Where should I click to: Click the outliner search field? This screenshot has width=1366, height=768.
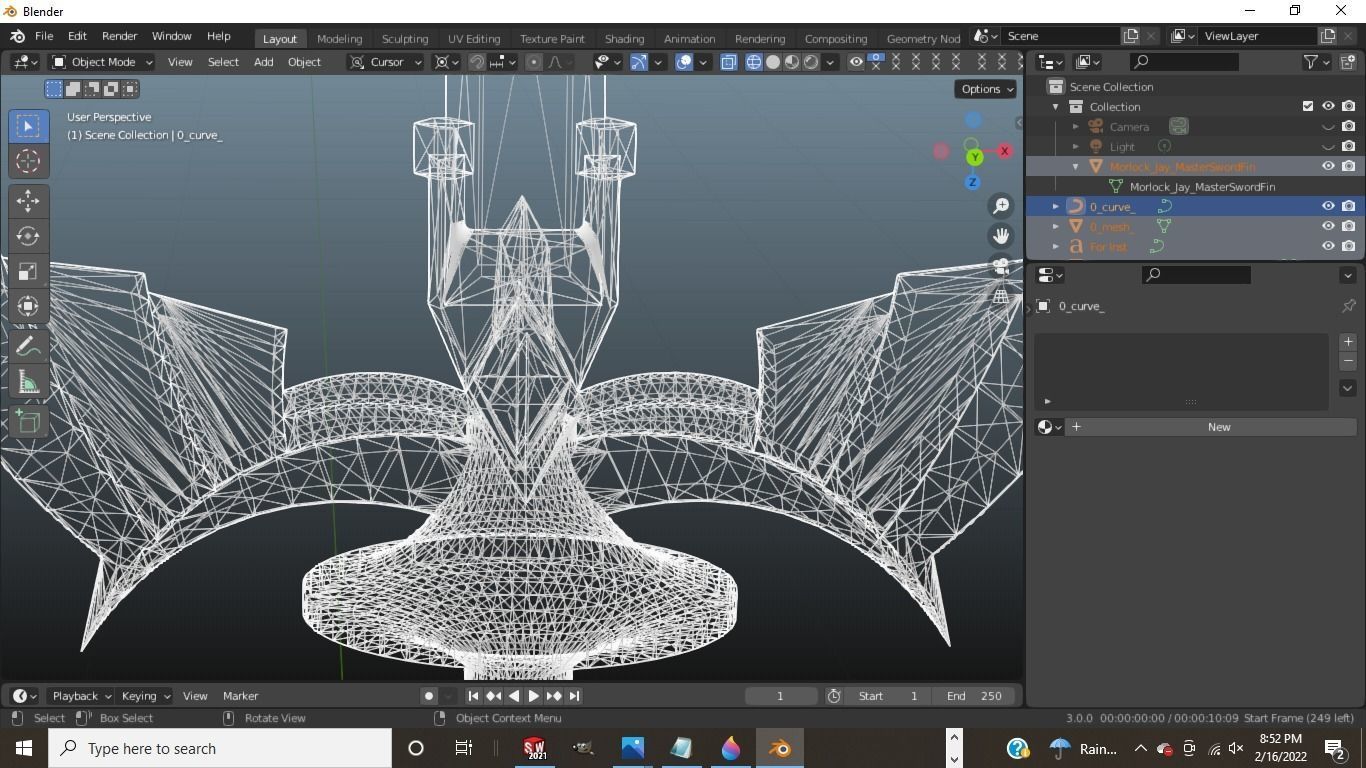coord(1184,62)
